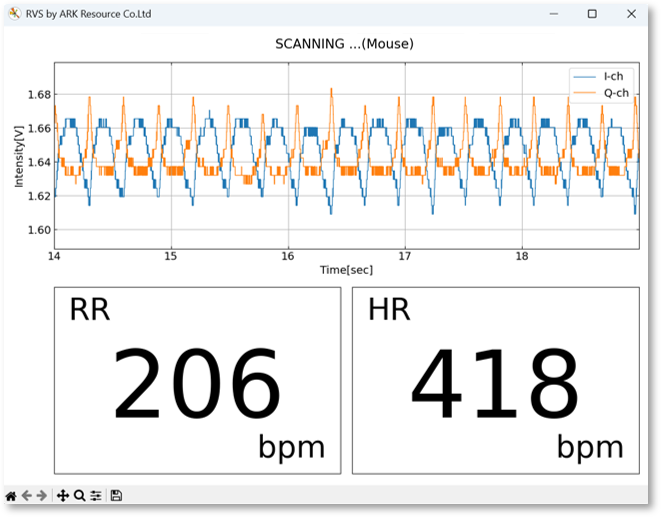
Task: Select the Zoom magnifier tool
Action: (79, 496)
